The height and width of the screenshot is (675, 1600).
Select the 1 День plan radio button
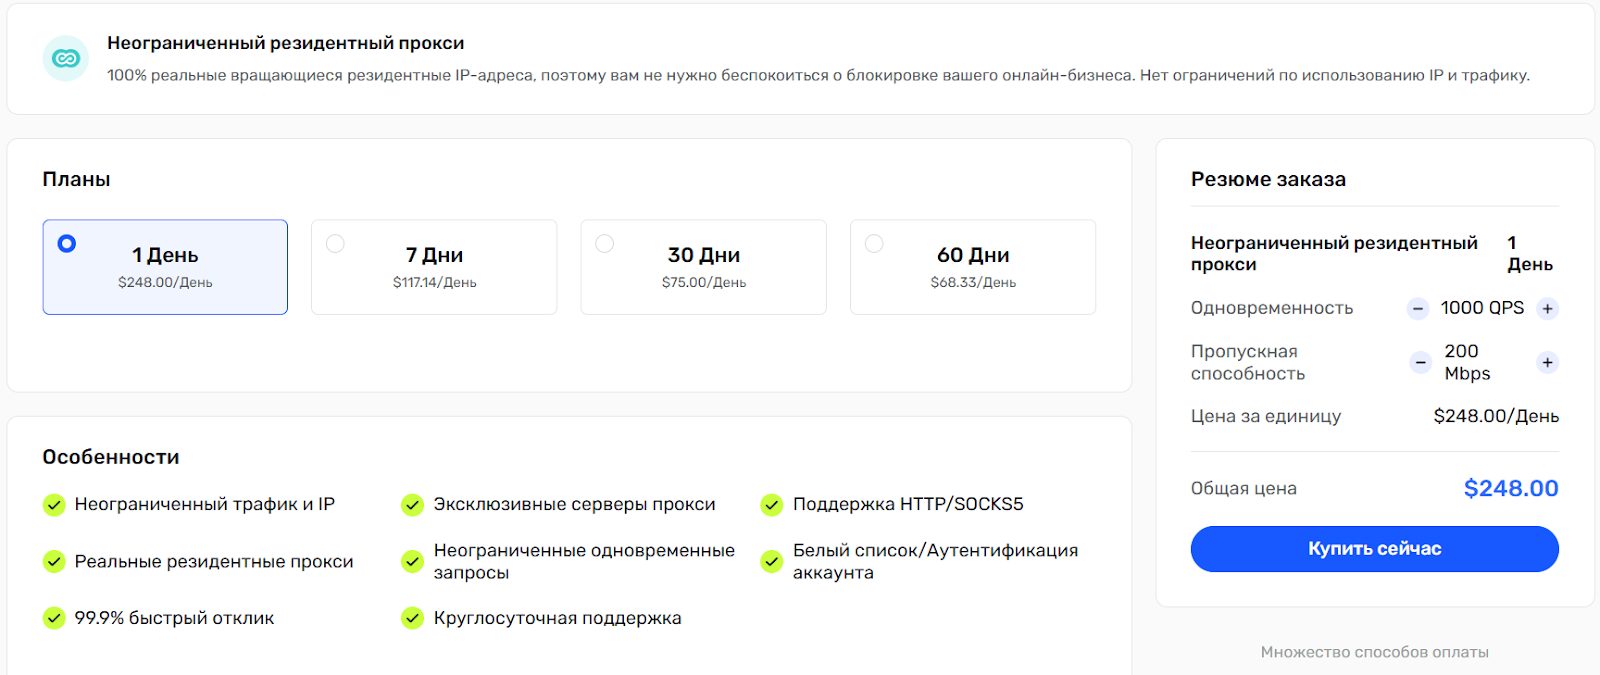pos(67,243)
